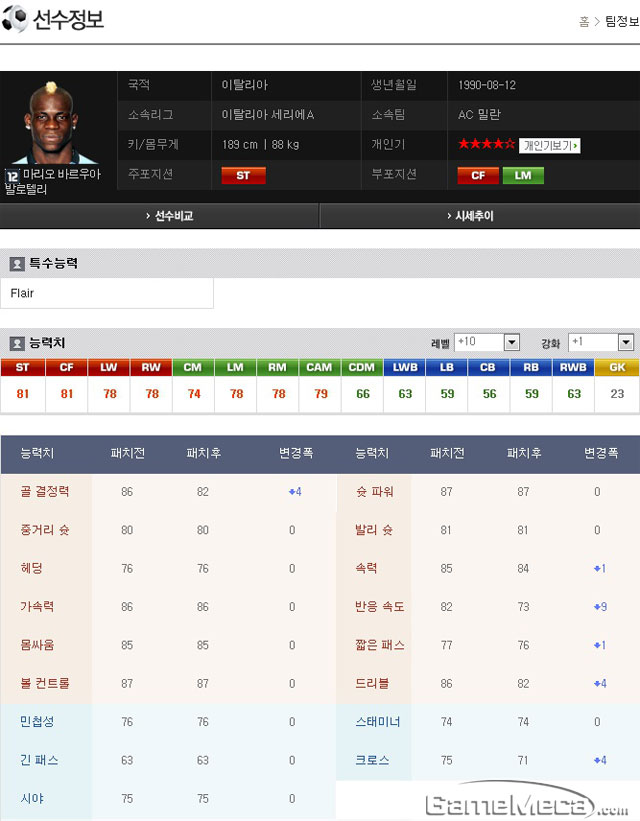Click the CAM rating value 79
The width and height of the screenshot is (640, 821).
point(321,394)
